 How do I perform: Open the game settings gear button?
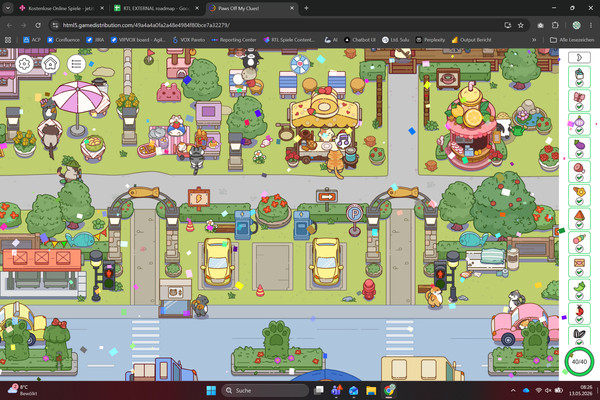25,64
